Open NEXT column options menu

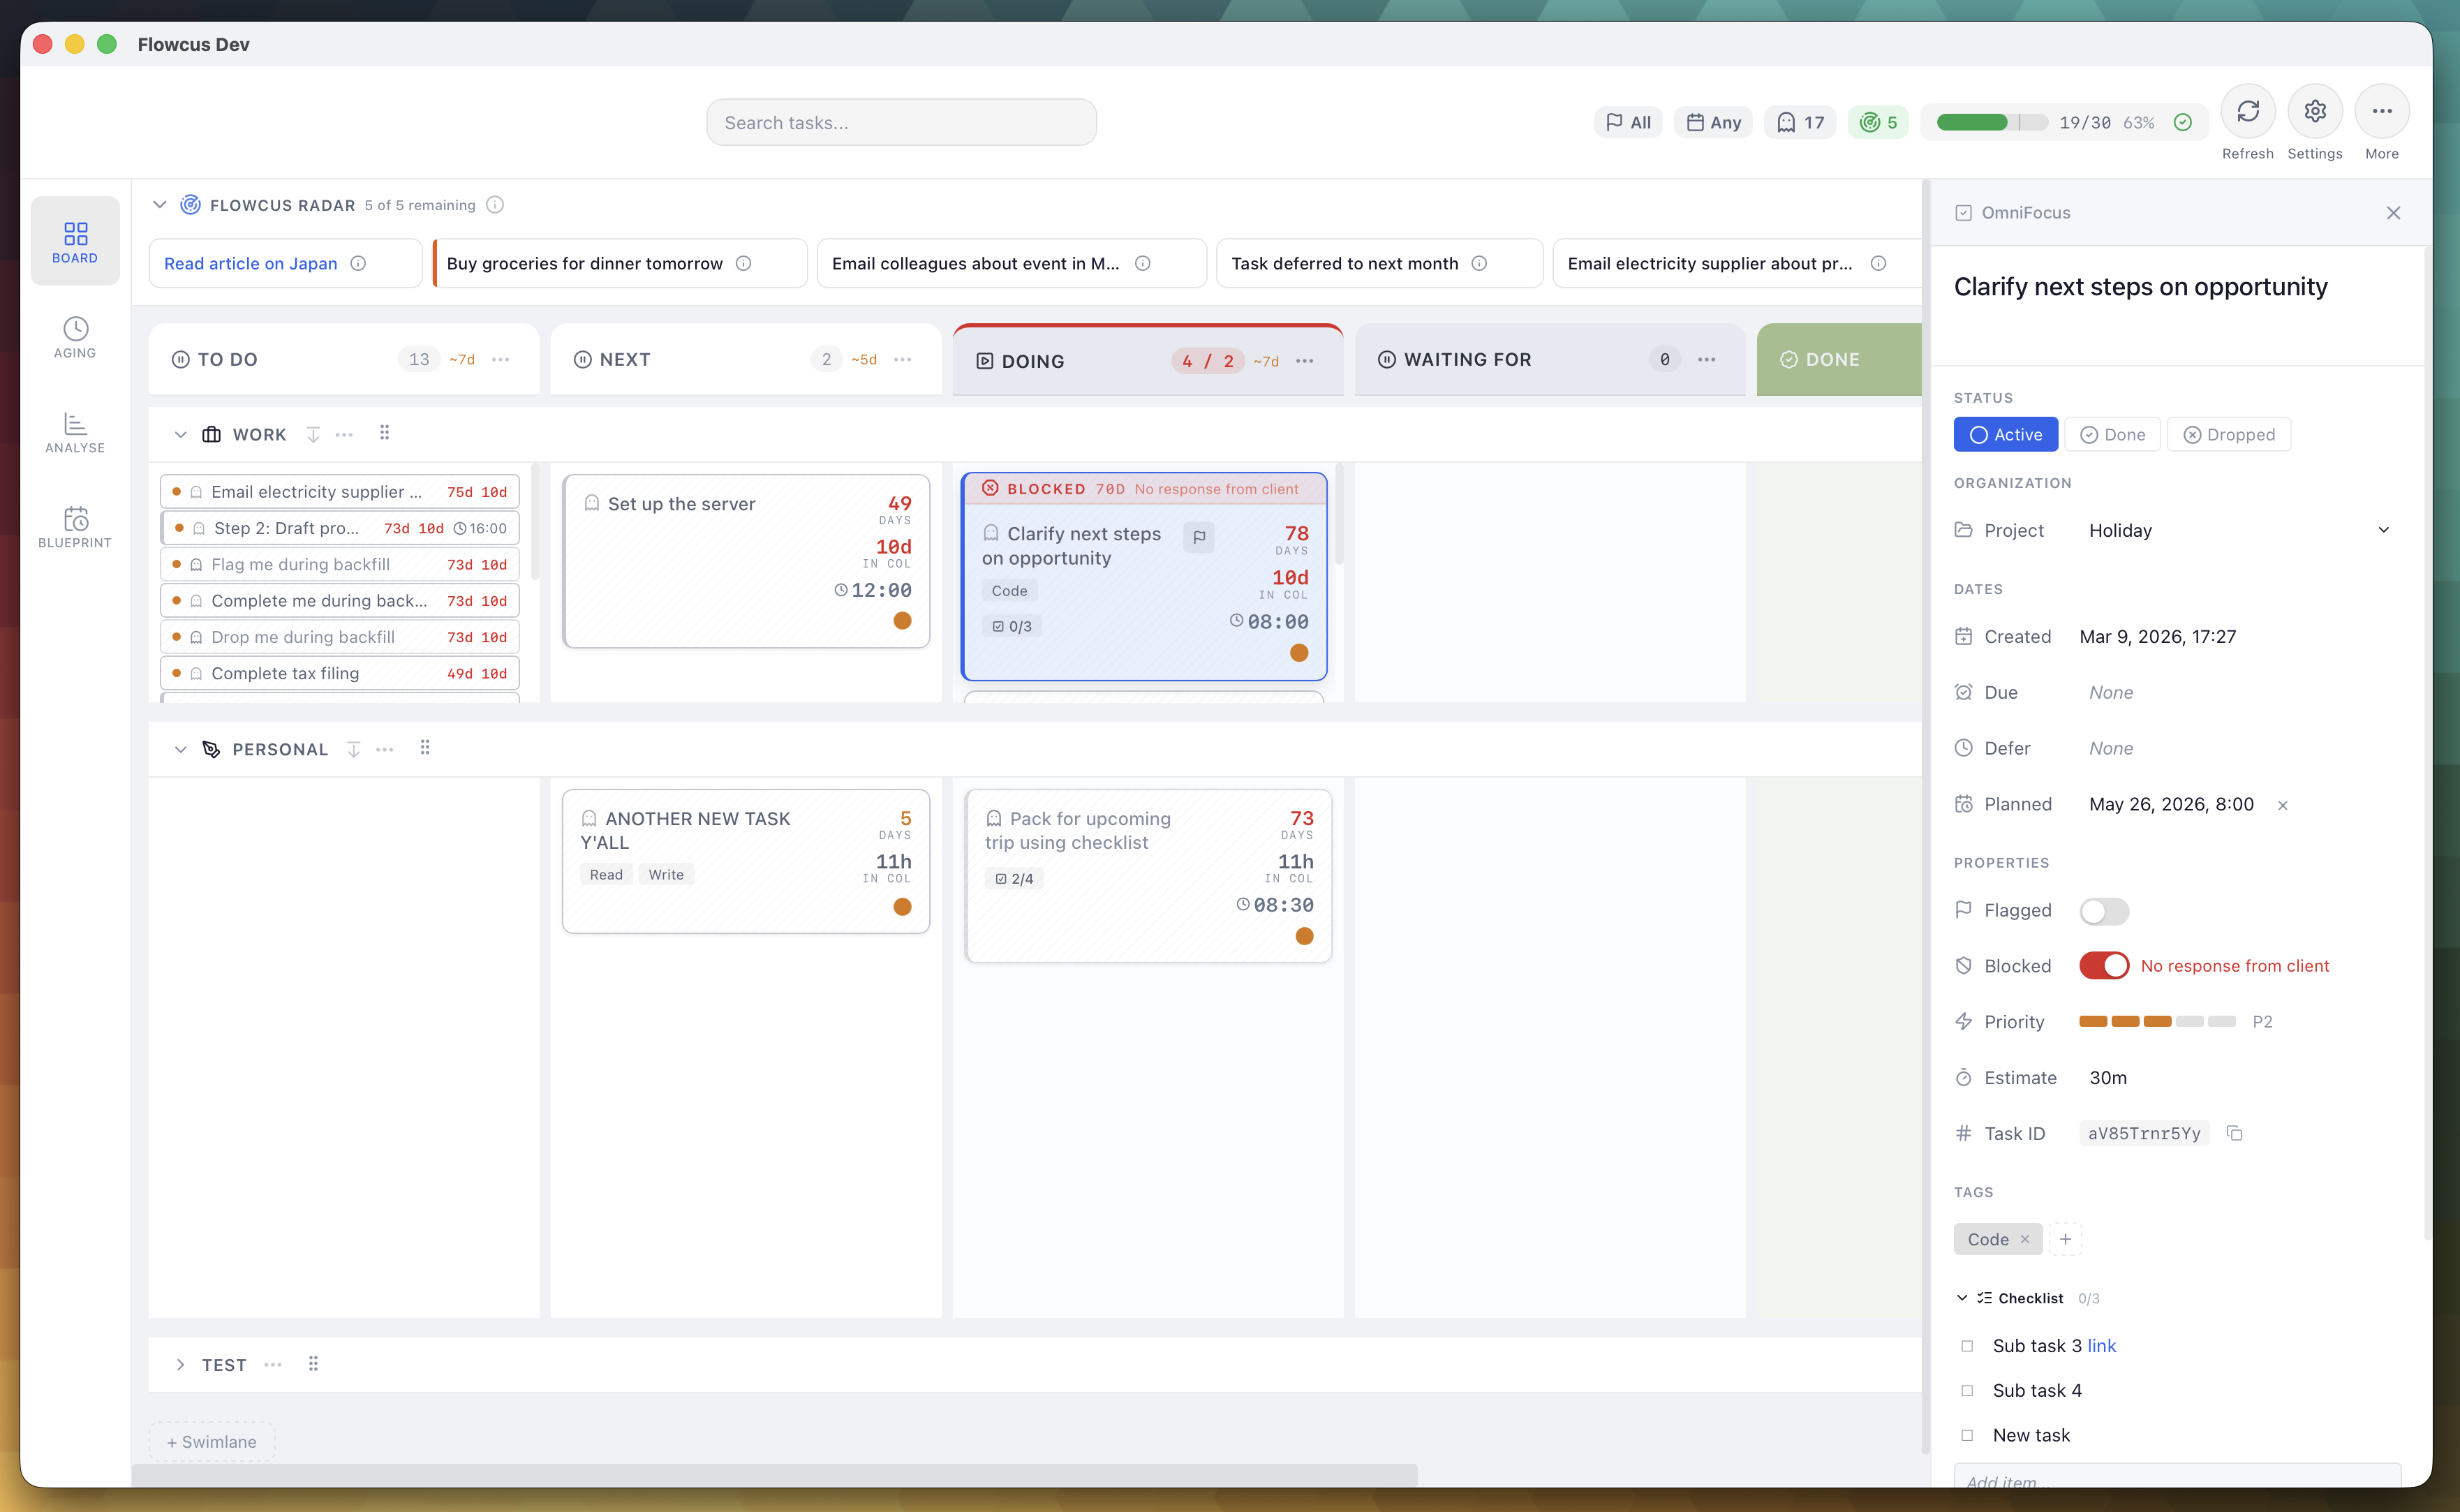tap(903, 359)
